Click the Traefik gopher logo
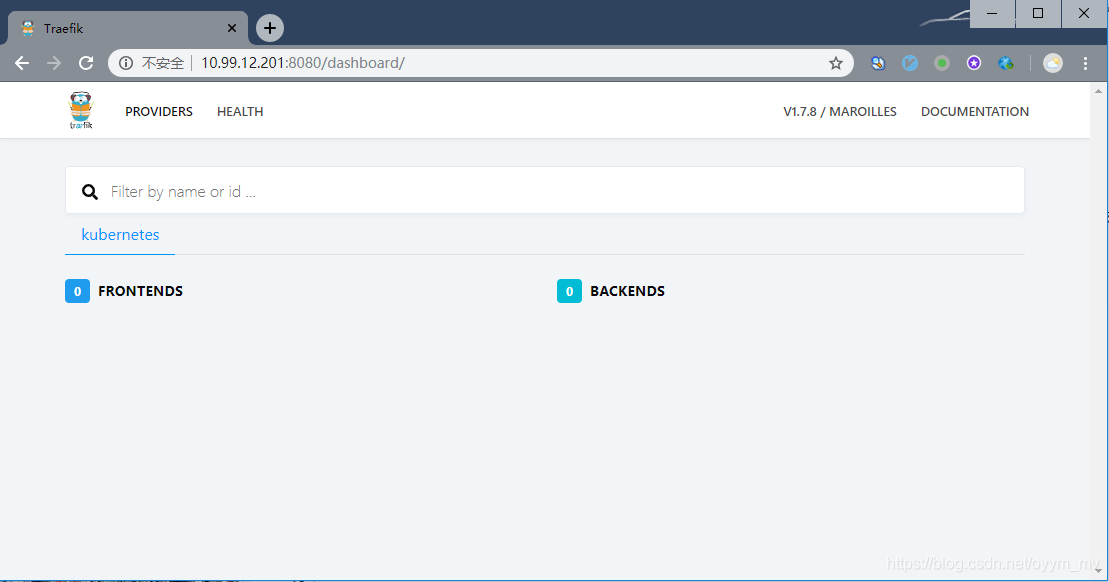Image resolution: width=1109 pixels, height=582 pixels. click(x=81, y=110)
